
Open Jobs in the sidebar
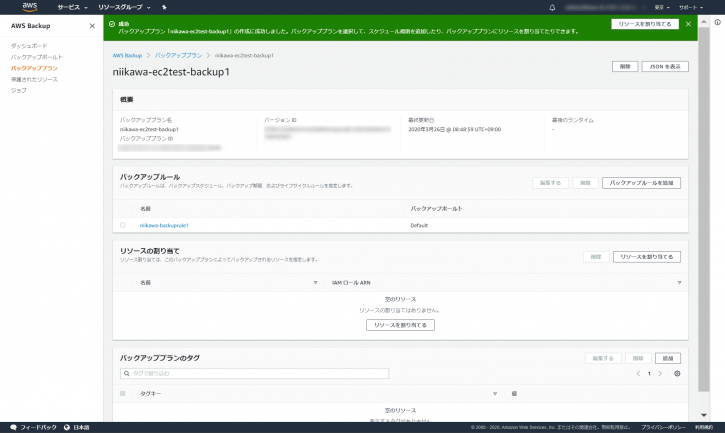click(x=18, y=90)
